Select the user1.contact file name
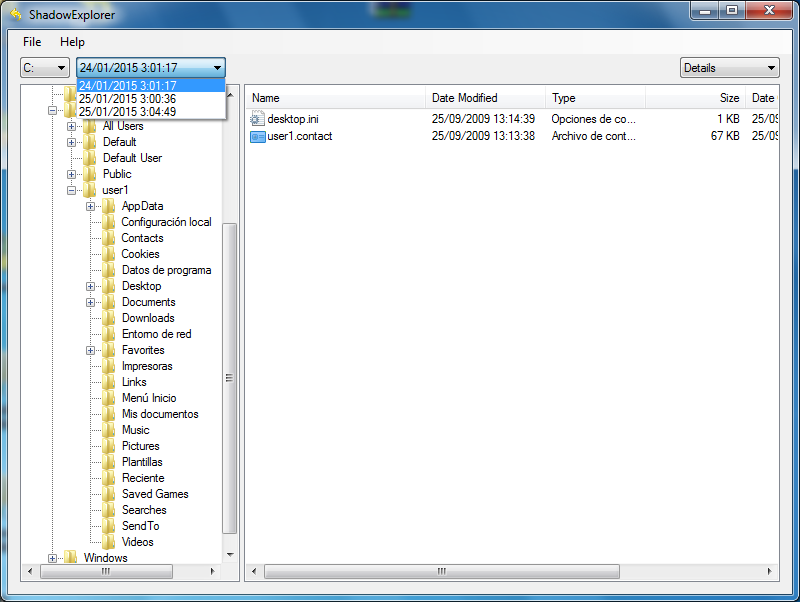800x602 pixels. click(x=299, y=136)
